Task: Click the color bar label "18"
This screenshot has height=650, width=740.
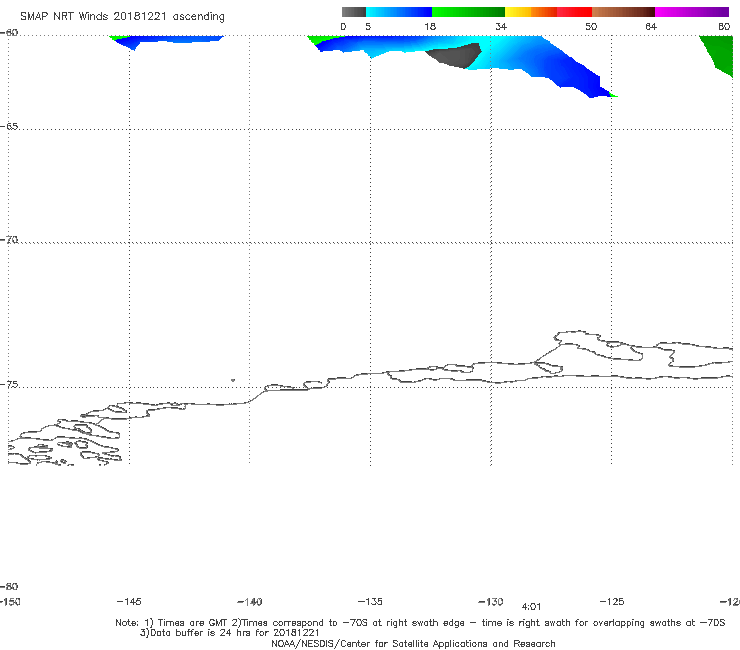Action: click(x=430, y=26)
